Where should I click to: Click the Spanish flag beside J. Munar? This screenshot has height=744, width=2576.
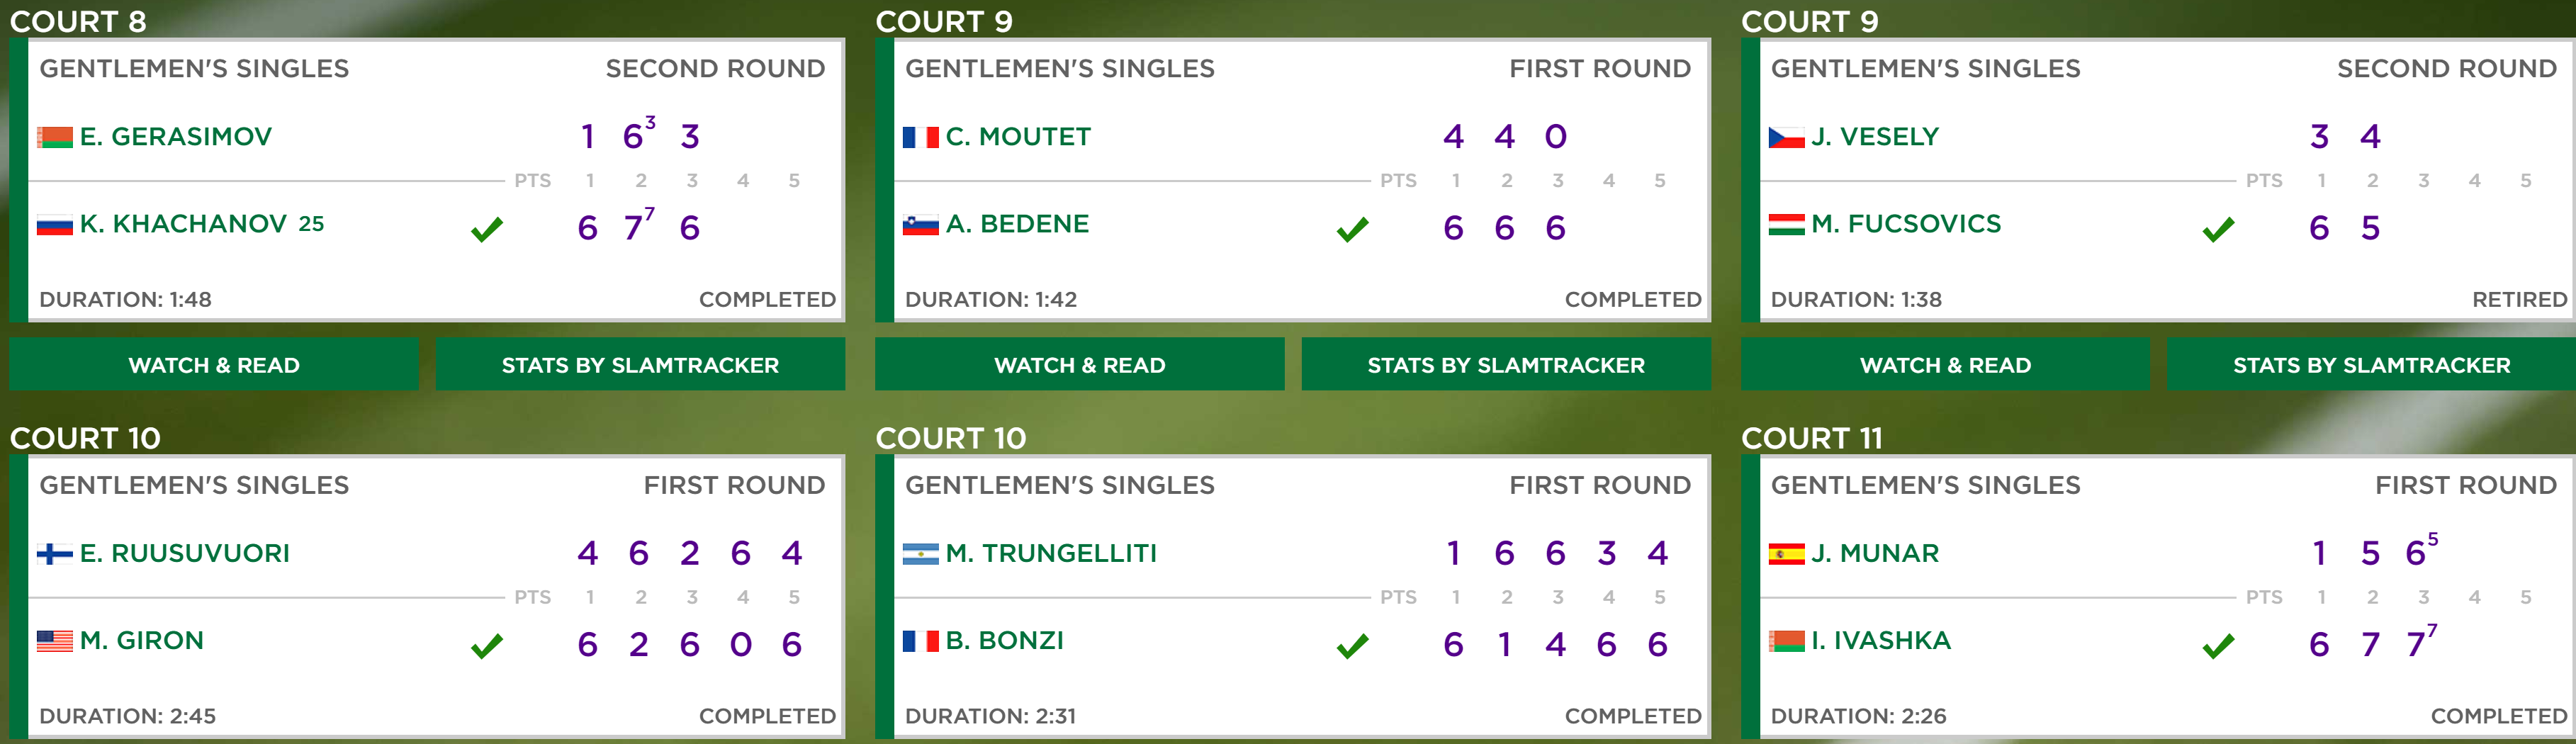[x=1786, y=553]
